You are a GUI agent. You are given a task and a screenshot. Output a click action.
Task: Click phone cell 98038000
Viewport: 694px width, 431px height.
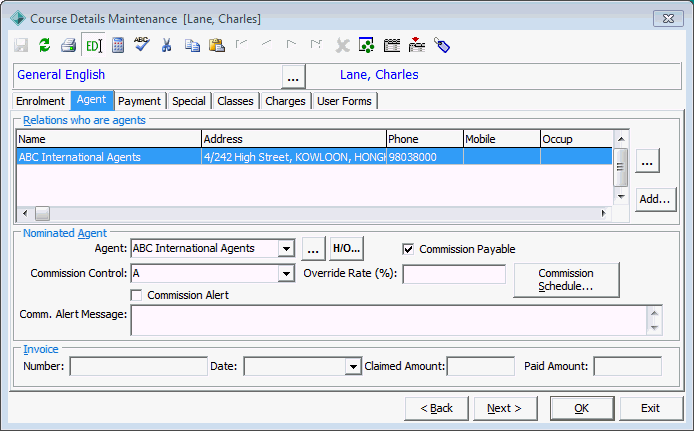(425, 157)
